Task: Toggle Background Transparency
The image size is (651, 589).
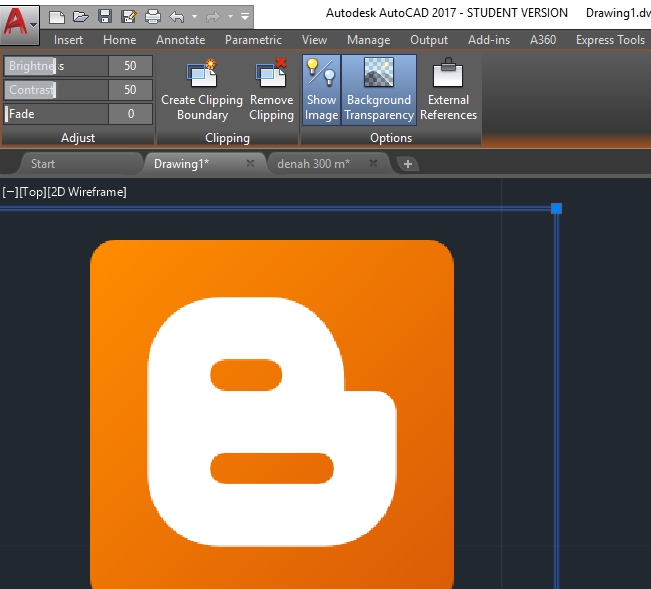Action: tap(378, 90)
